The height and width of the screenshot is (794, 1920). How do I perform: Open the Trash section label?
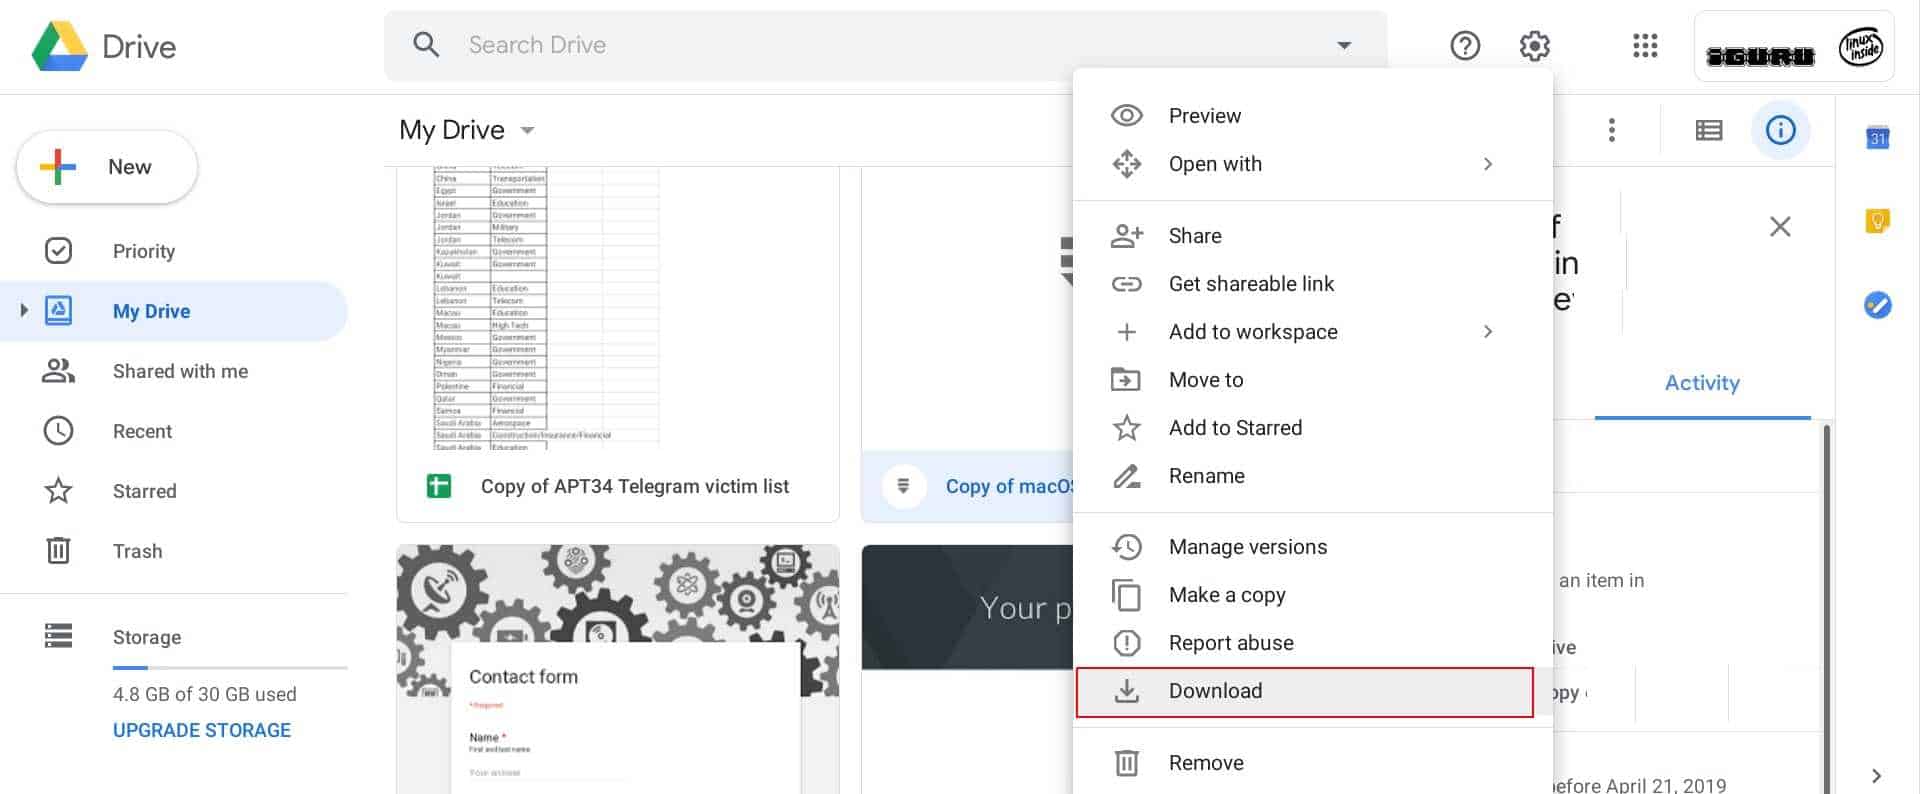137,551
